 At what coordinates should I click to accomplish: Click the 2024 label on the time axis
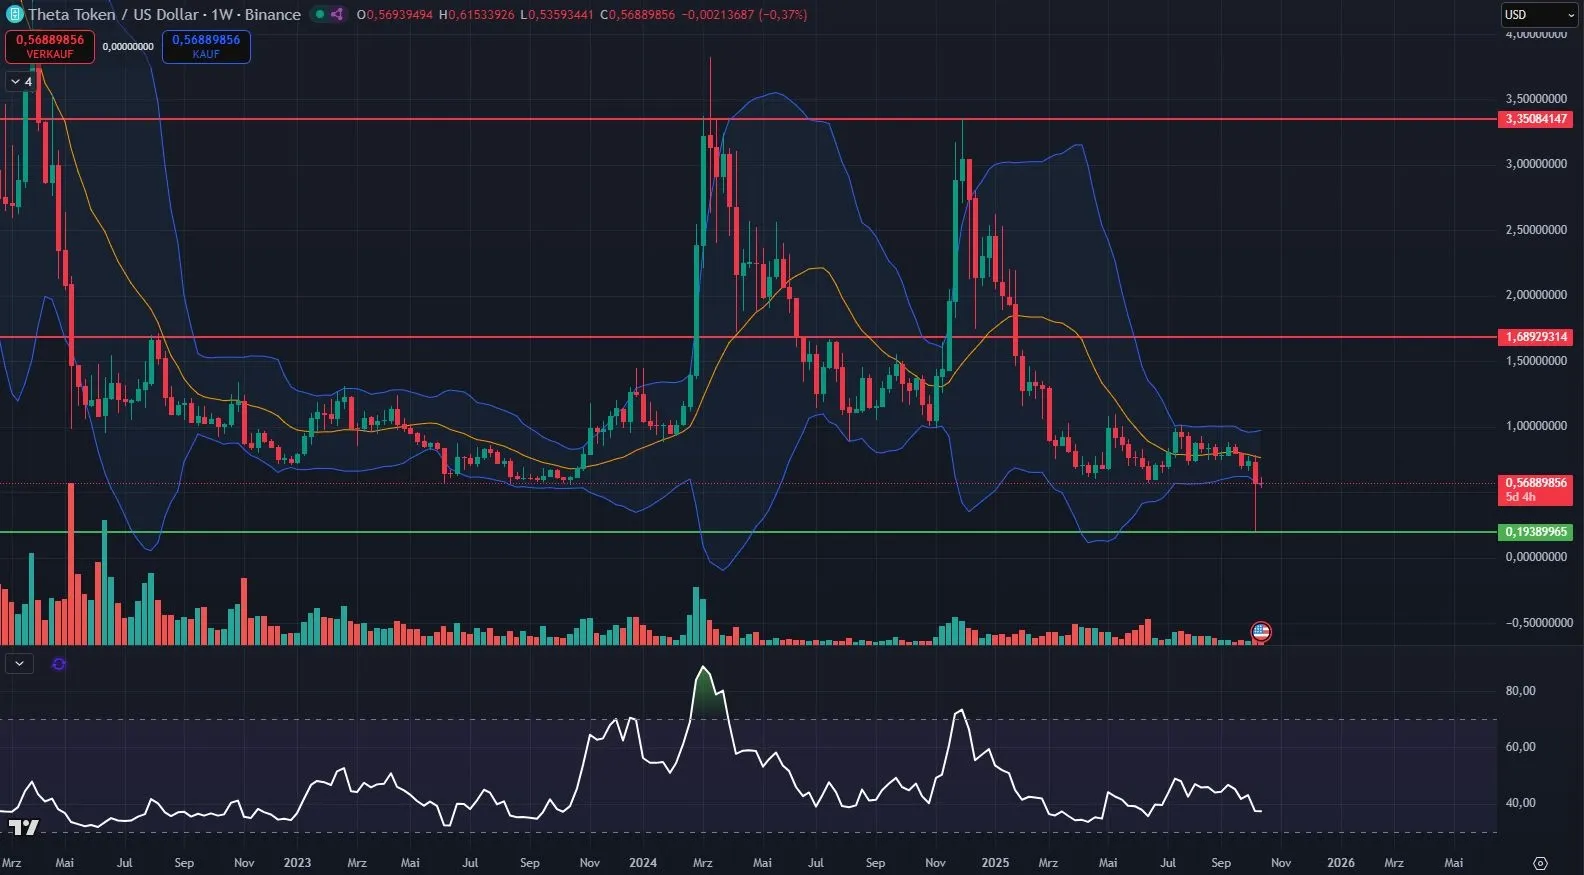coord(643,862)
